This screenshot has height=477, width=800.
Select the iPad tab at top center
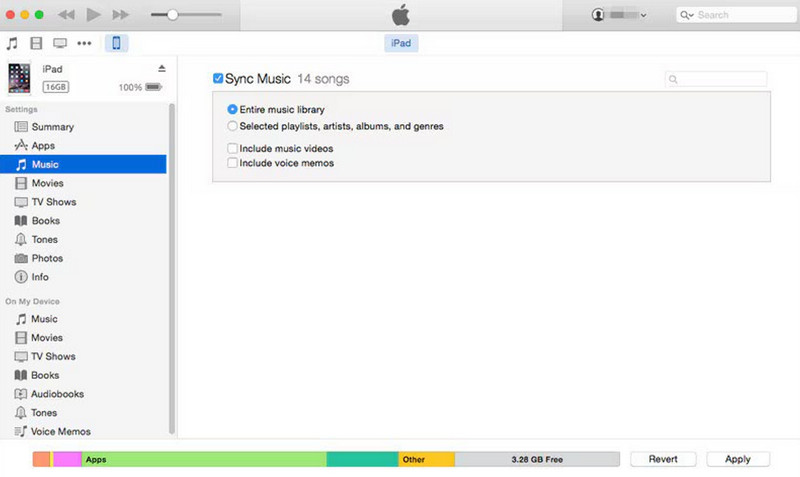coord(401,43)
